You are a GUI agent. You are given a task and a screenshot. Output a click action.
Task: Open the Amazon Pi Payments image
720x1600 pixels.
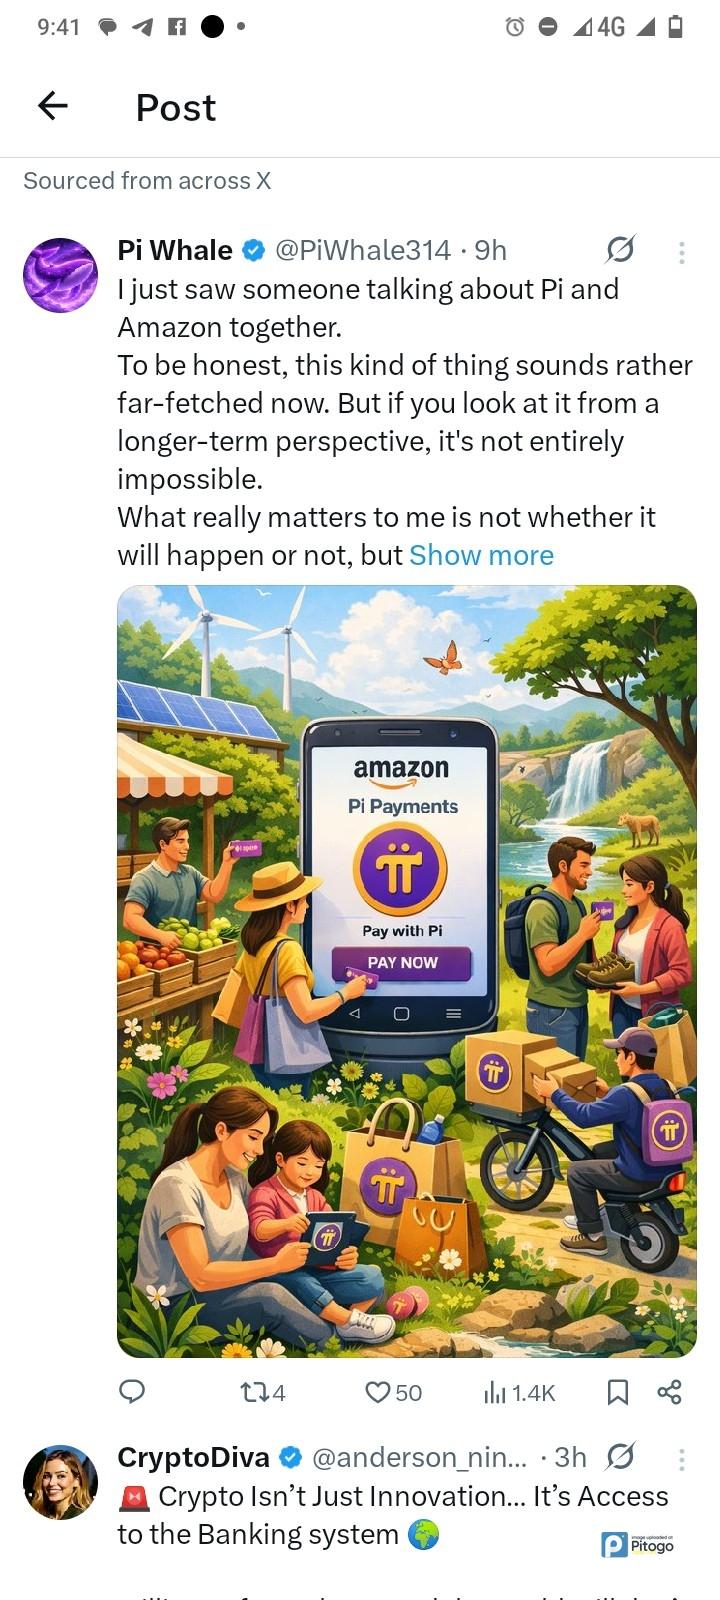[x=407, y=971]
